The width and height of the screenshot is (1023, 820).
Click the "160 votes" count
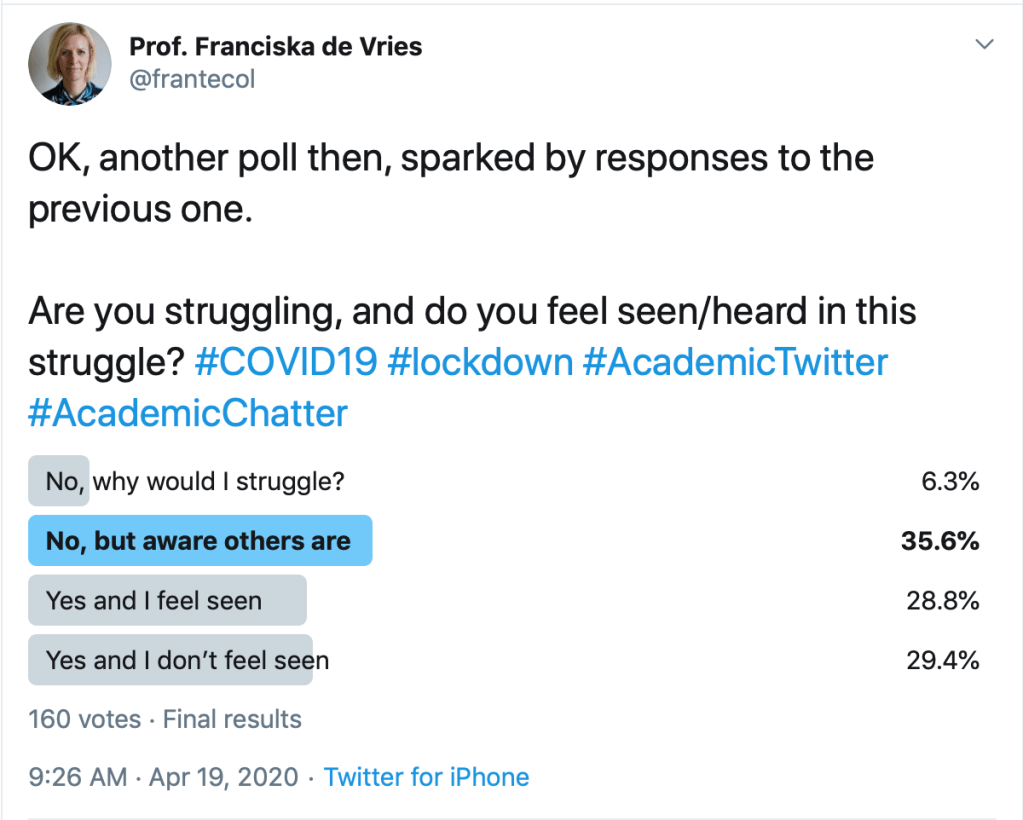pyautogui.click(x=84, y=719)
